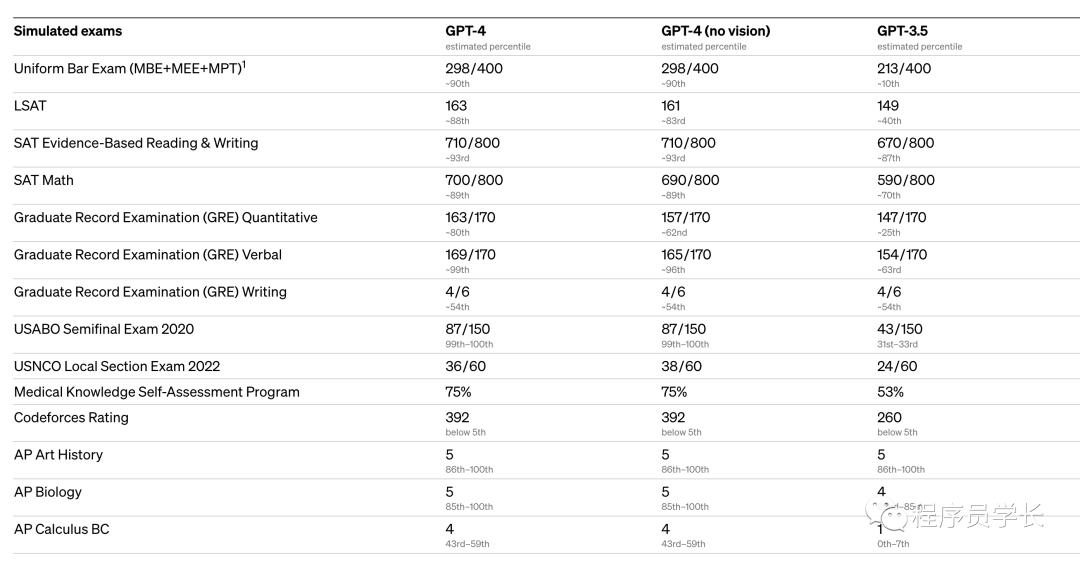1080x563 pixels.
Task: Select the AP Calculus BC row label
Action: [x=61, y=529]
